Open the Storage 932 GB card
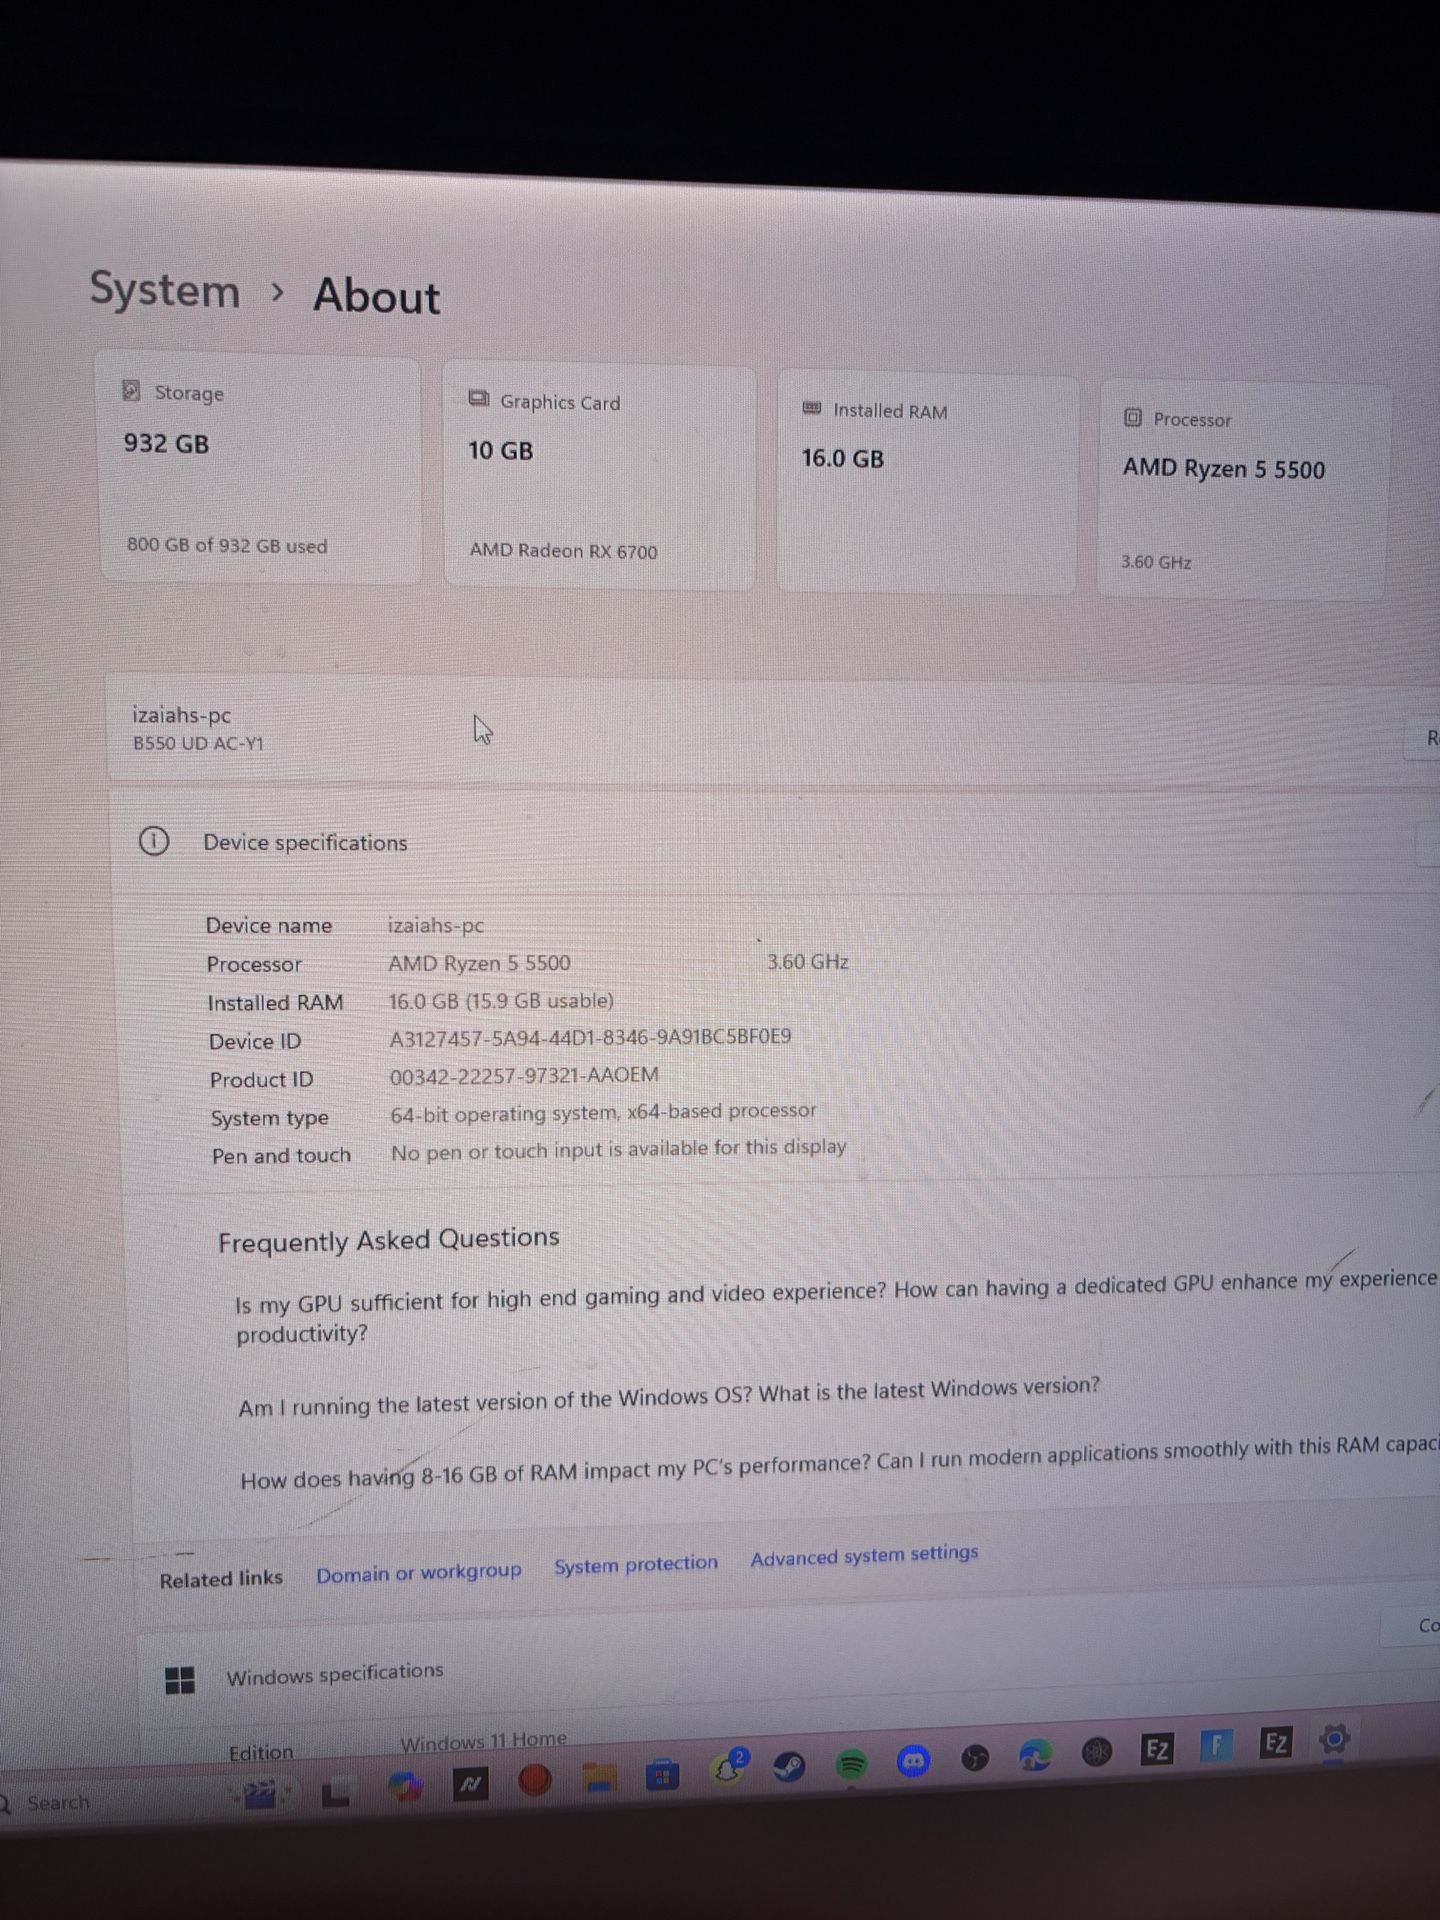Viewport: 1440px width, 1920px height. click(260, 467)
